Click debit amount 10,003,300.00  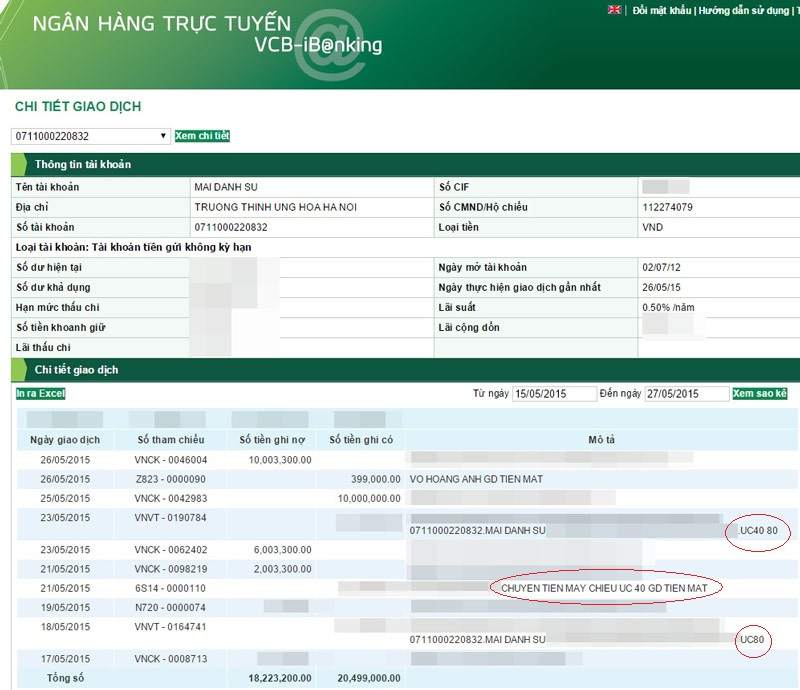[280, 460]
